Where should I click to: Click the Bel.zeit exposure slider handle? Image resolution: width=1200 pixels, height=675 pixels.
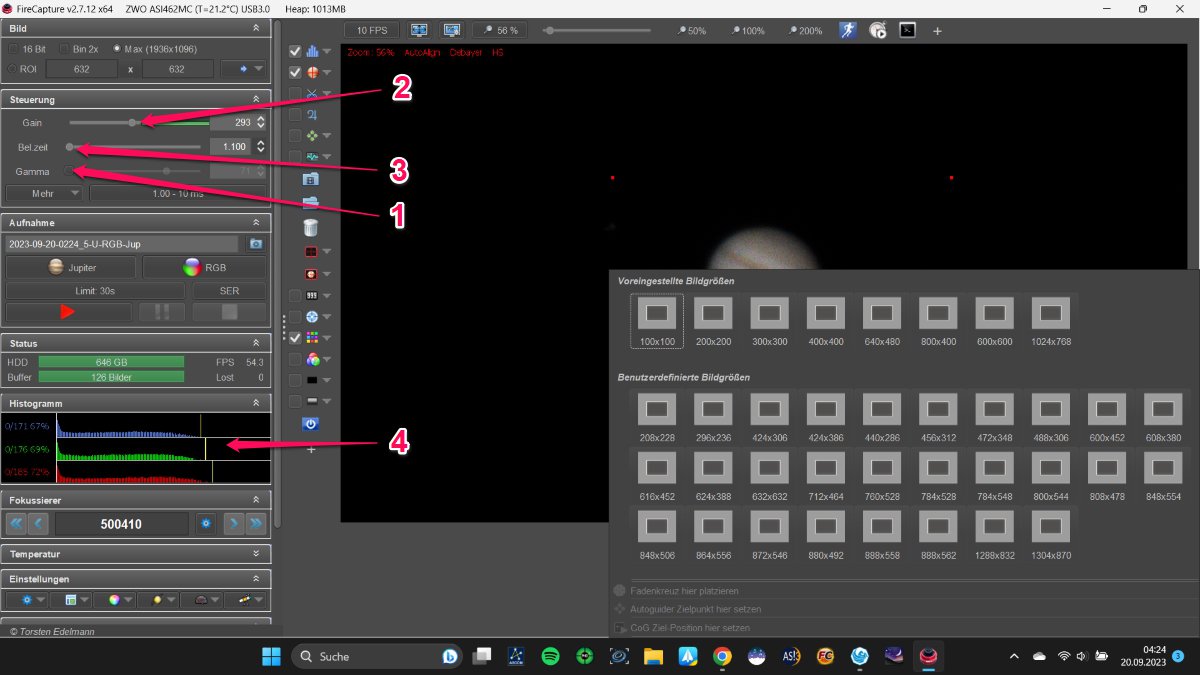(x=70, y=146)
